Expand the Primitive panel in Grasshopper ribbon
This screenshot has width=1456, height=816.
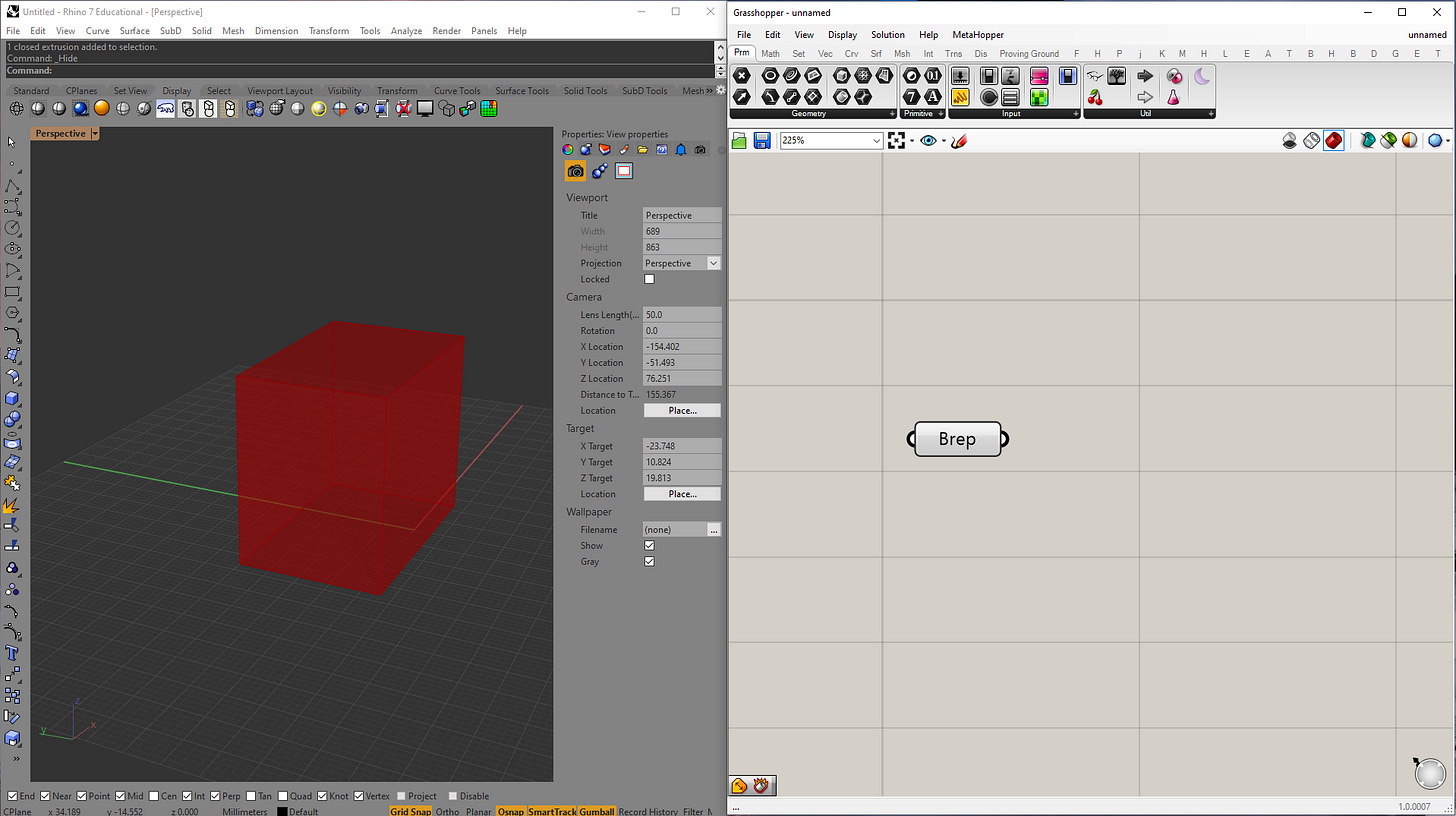941,114
